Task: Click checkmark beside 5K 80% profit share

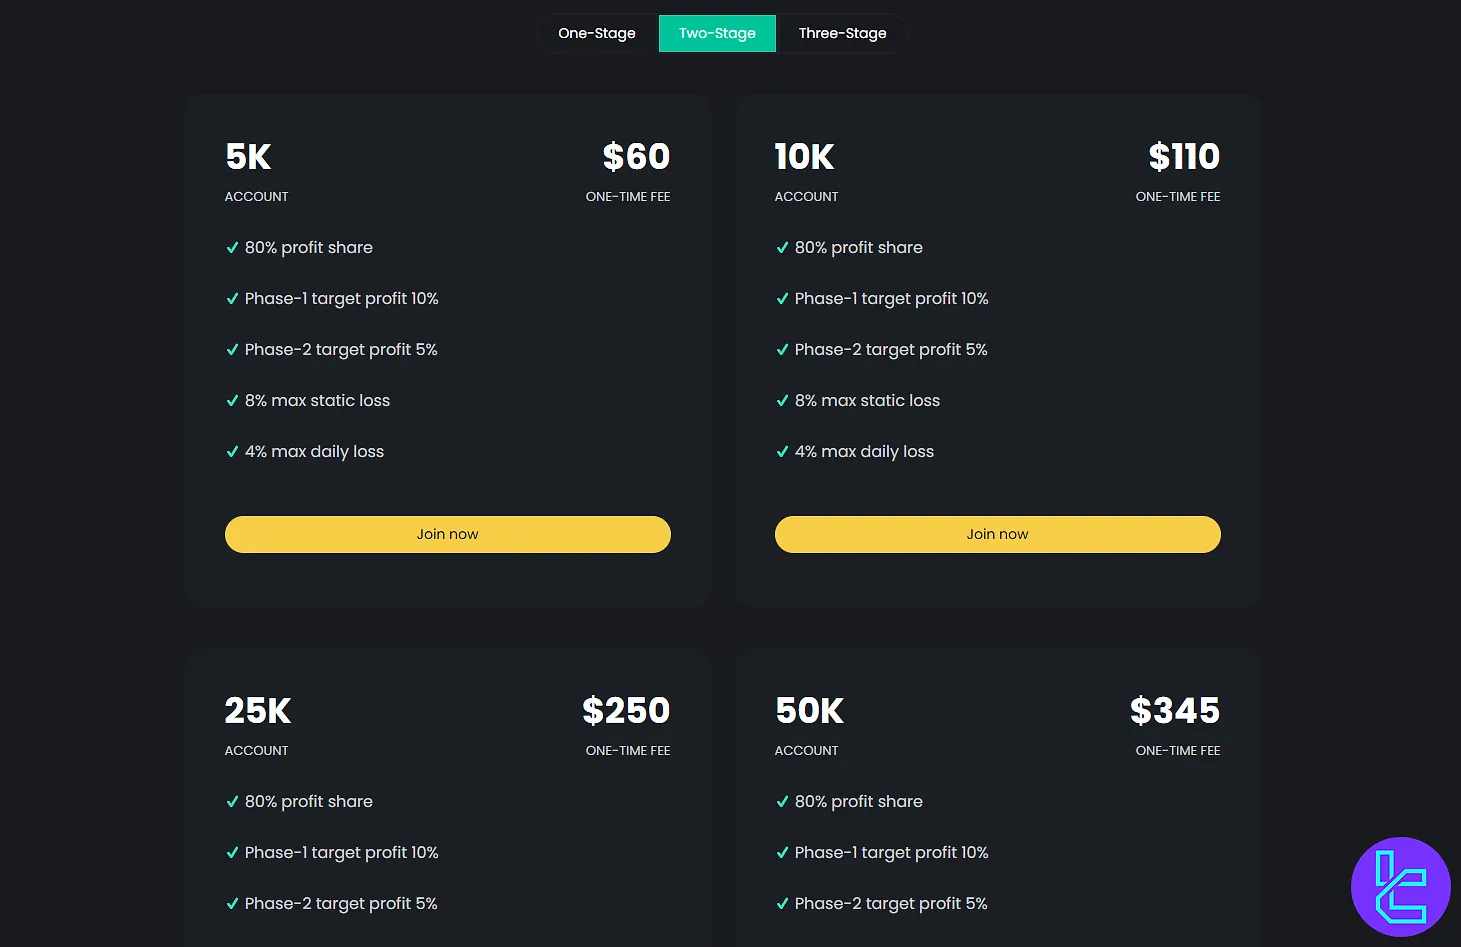Action: point(232,248)
